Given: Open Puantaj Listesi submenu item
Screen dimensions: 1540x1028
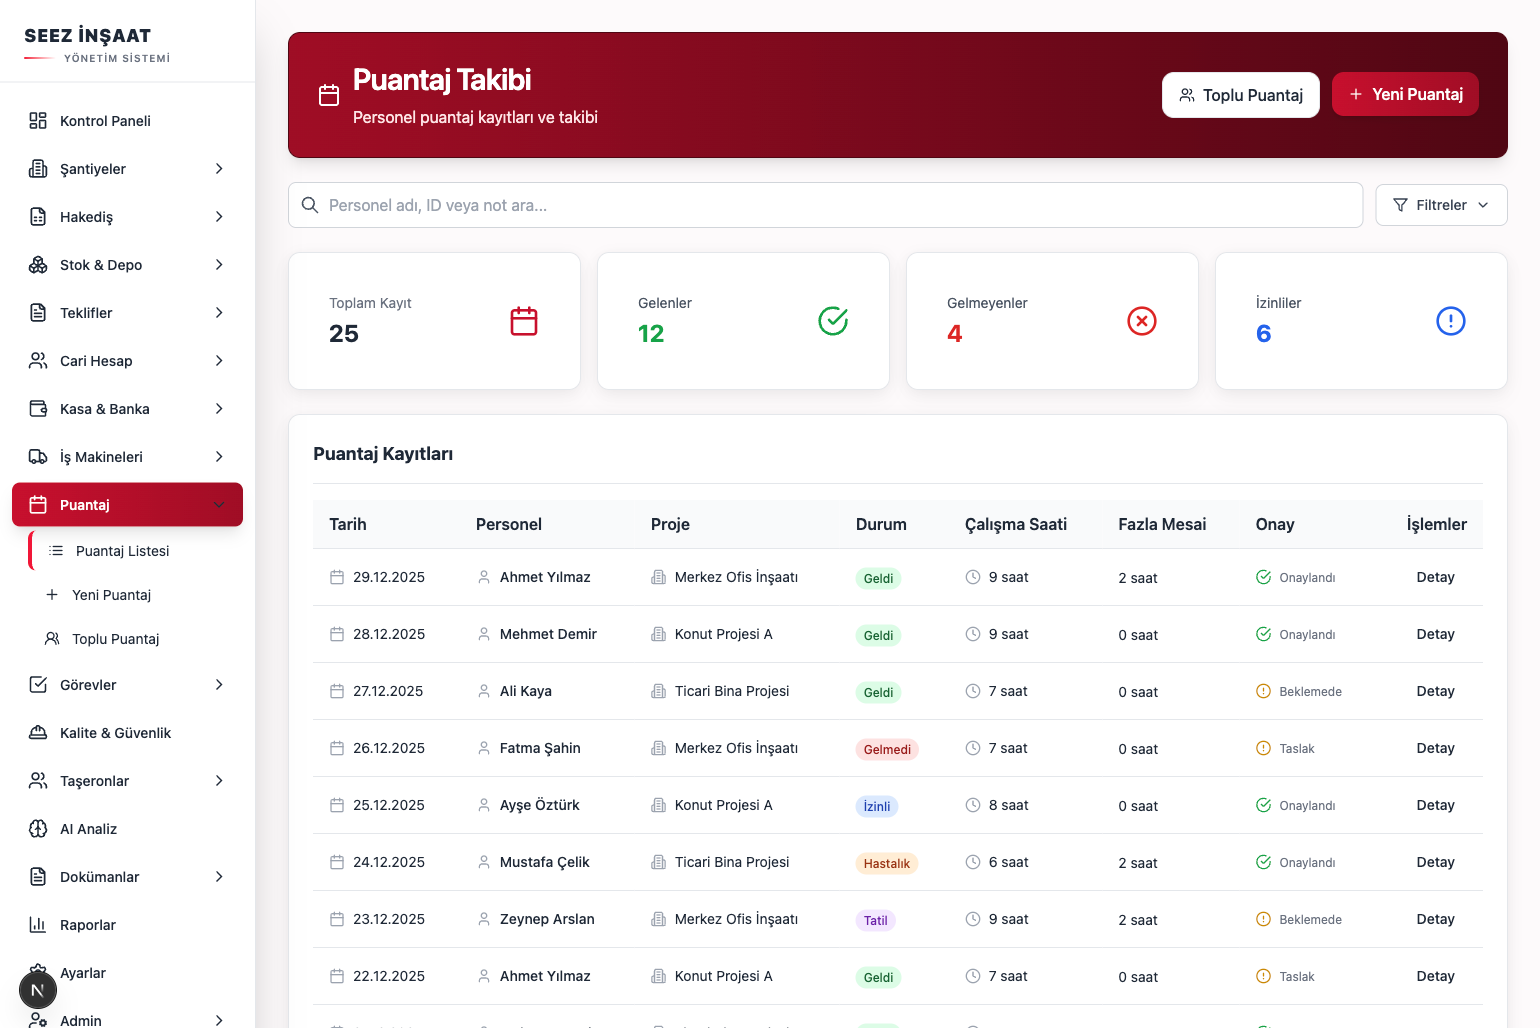Looking at the screenshot, I should [x=122, y=551].
